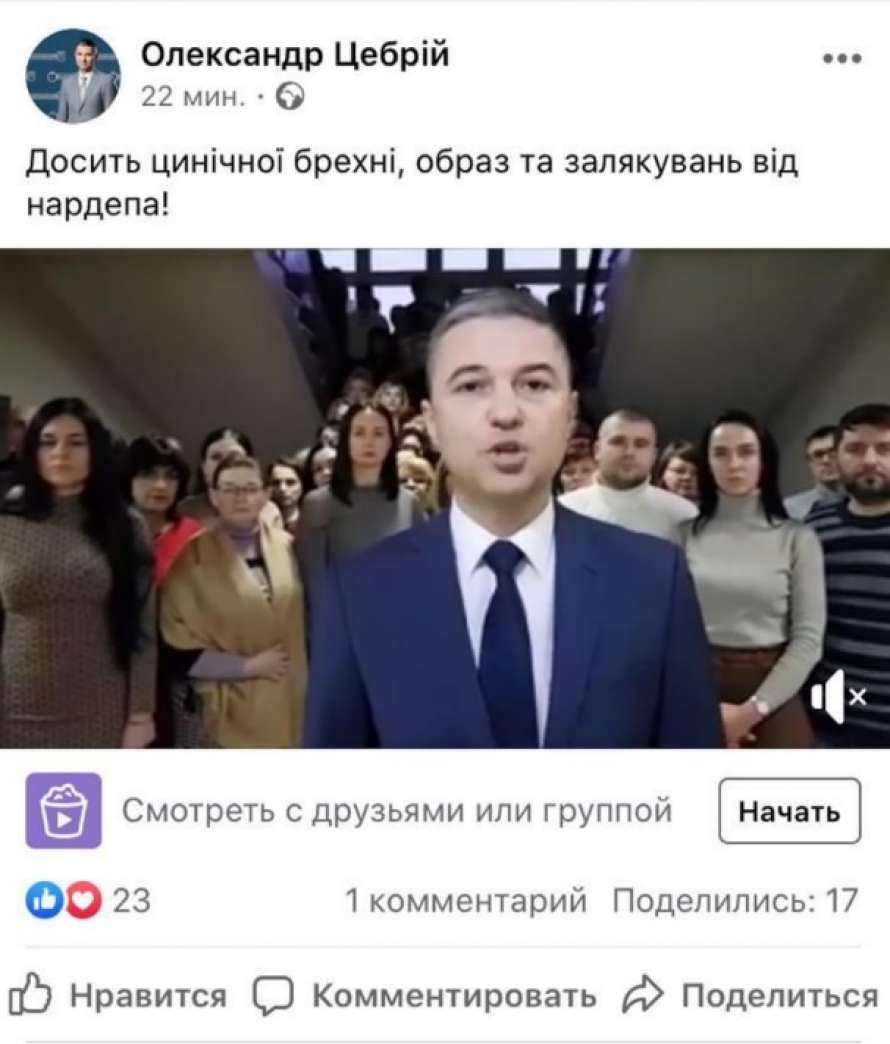Screen dimensions: 890x1044
Task: Open the three-dots post options menu
Action: click(x=842, y=59)
